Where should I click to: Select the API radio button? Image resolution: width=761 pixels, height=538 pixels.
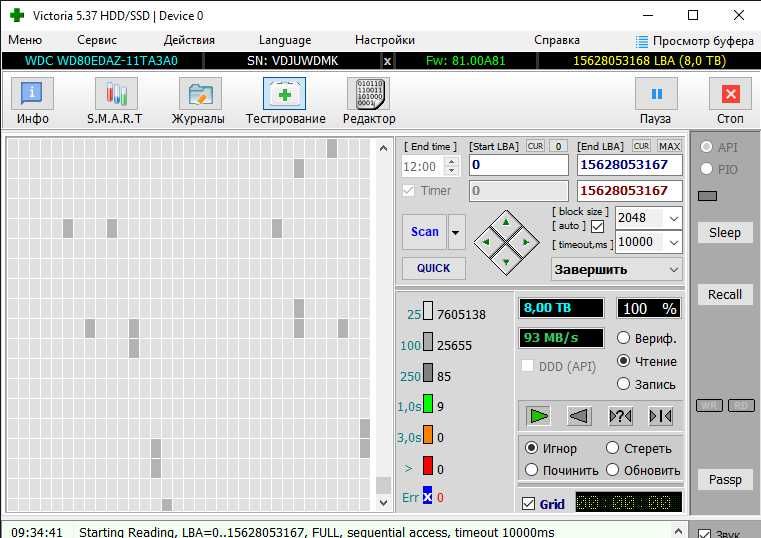click(706, 147)
